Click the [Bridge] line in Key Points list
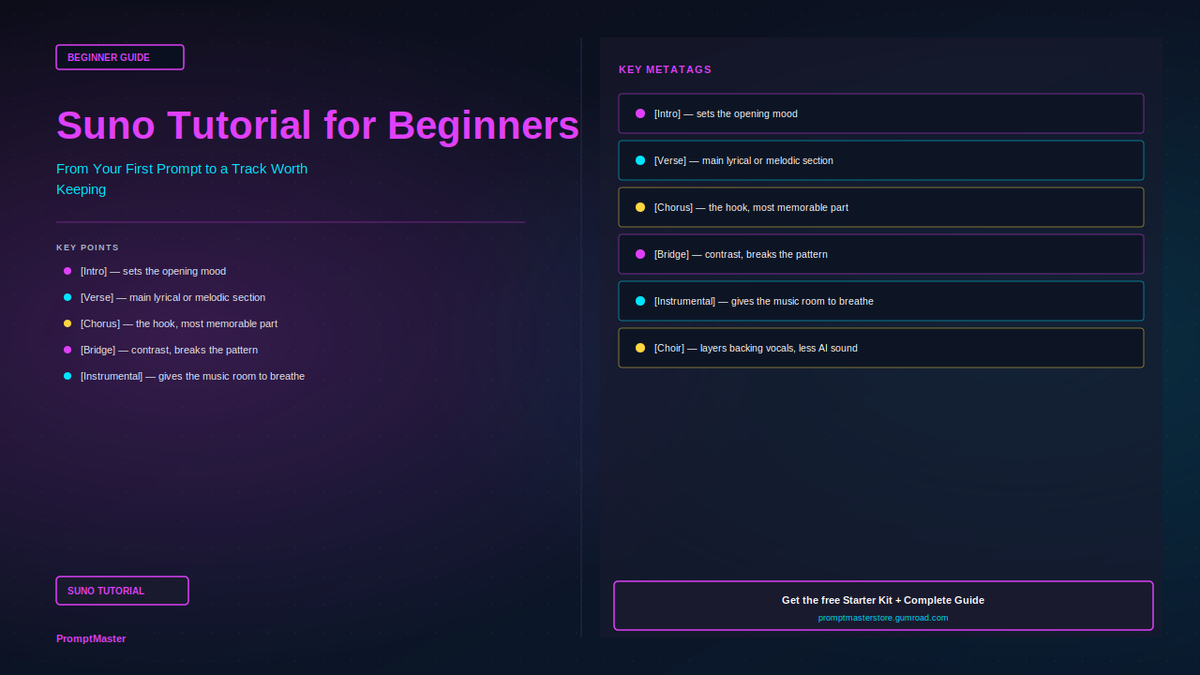The height and width of the screenshot is (675, 1200). [169, 350]
